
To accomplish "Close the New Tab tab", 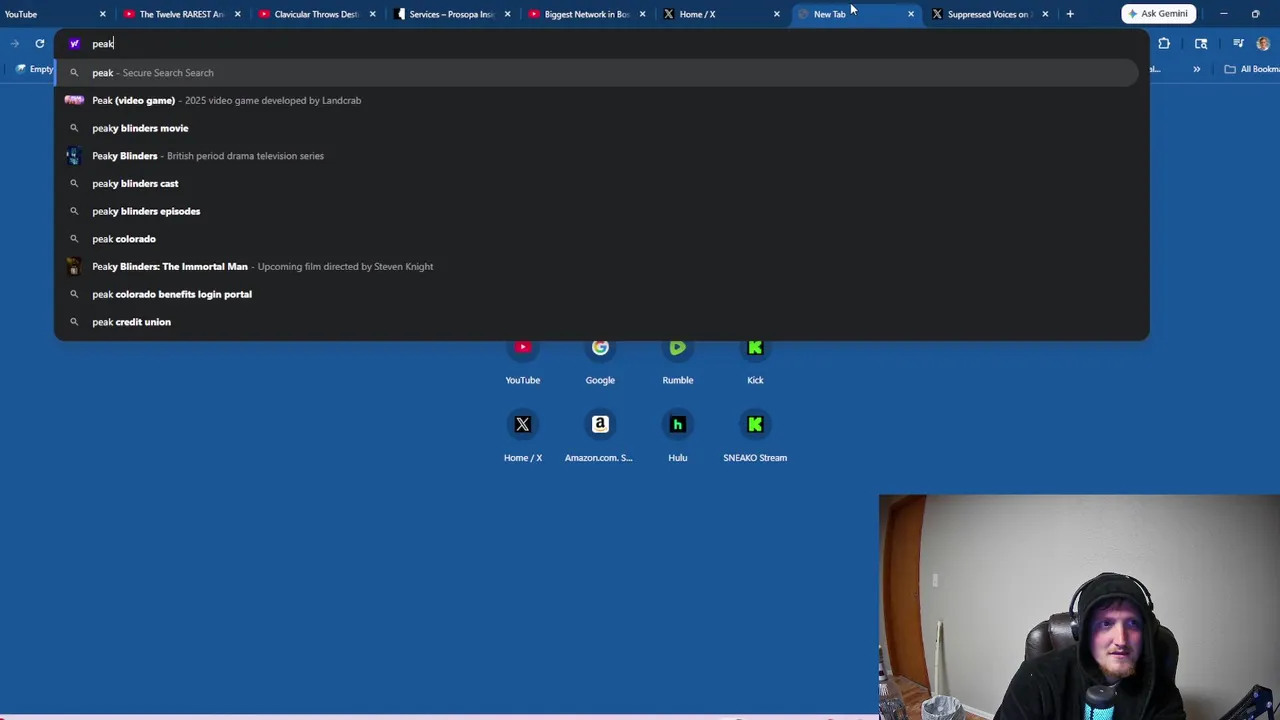I will point(910,14).
